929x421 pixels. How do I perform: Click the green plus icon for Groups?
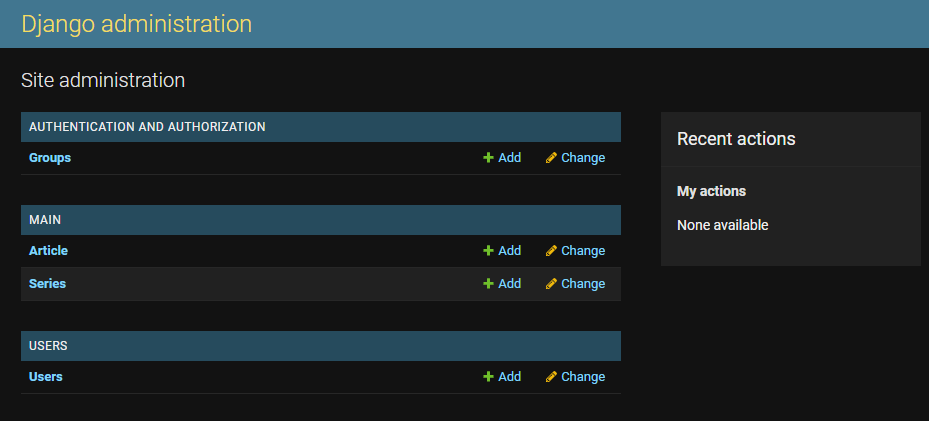tap(488, 158)
